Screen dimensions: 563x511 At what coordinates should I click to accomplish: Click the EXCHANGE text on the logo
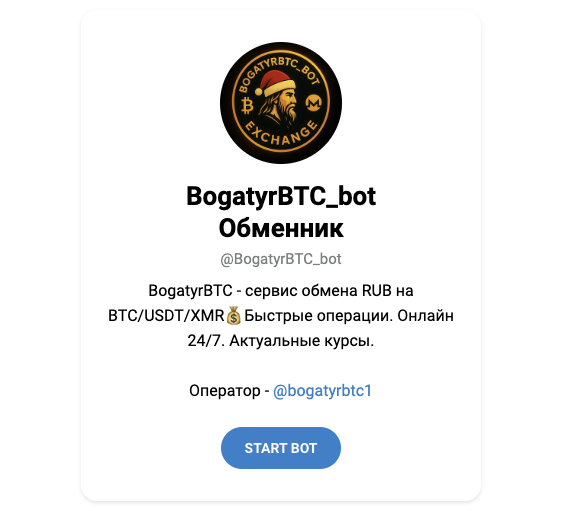pos(281,134)
